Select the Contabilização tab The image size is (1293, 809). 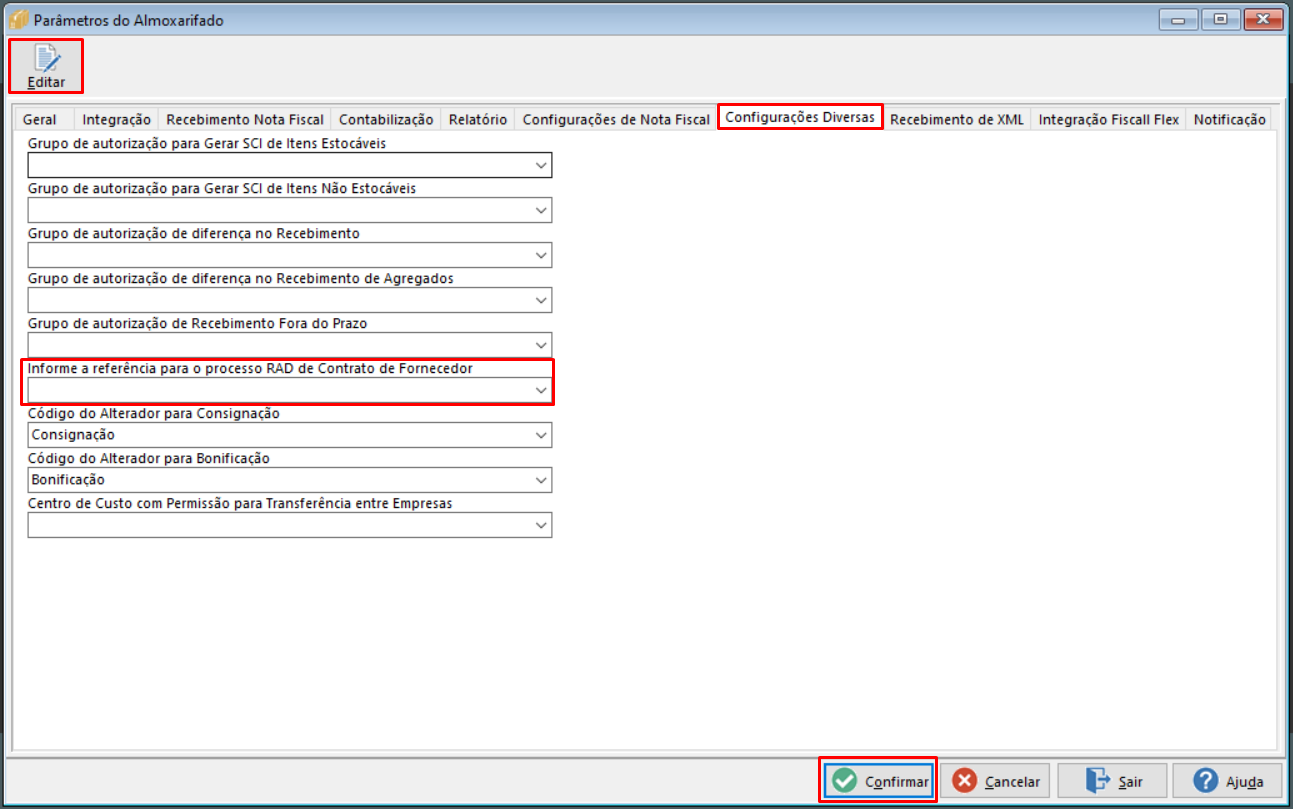386,119
